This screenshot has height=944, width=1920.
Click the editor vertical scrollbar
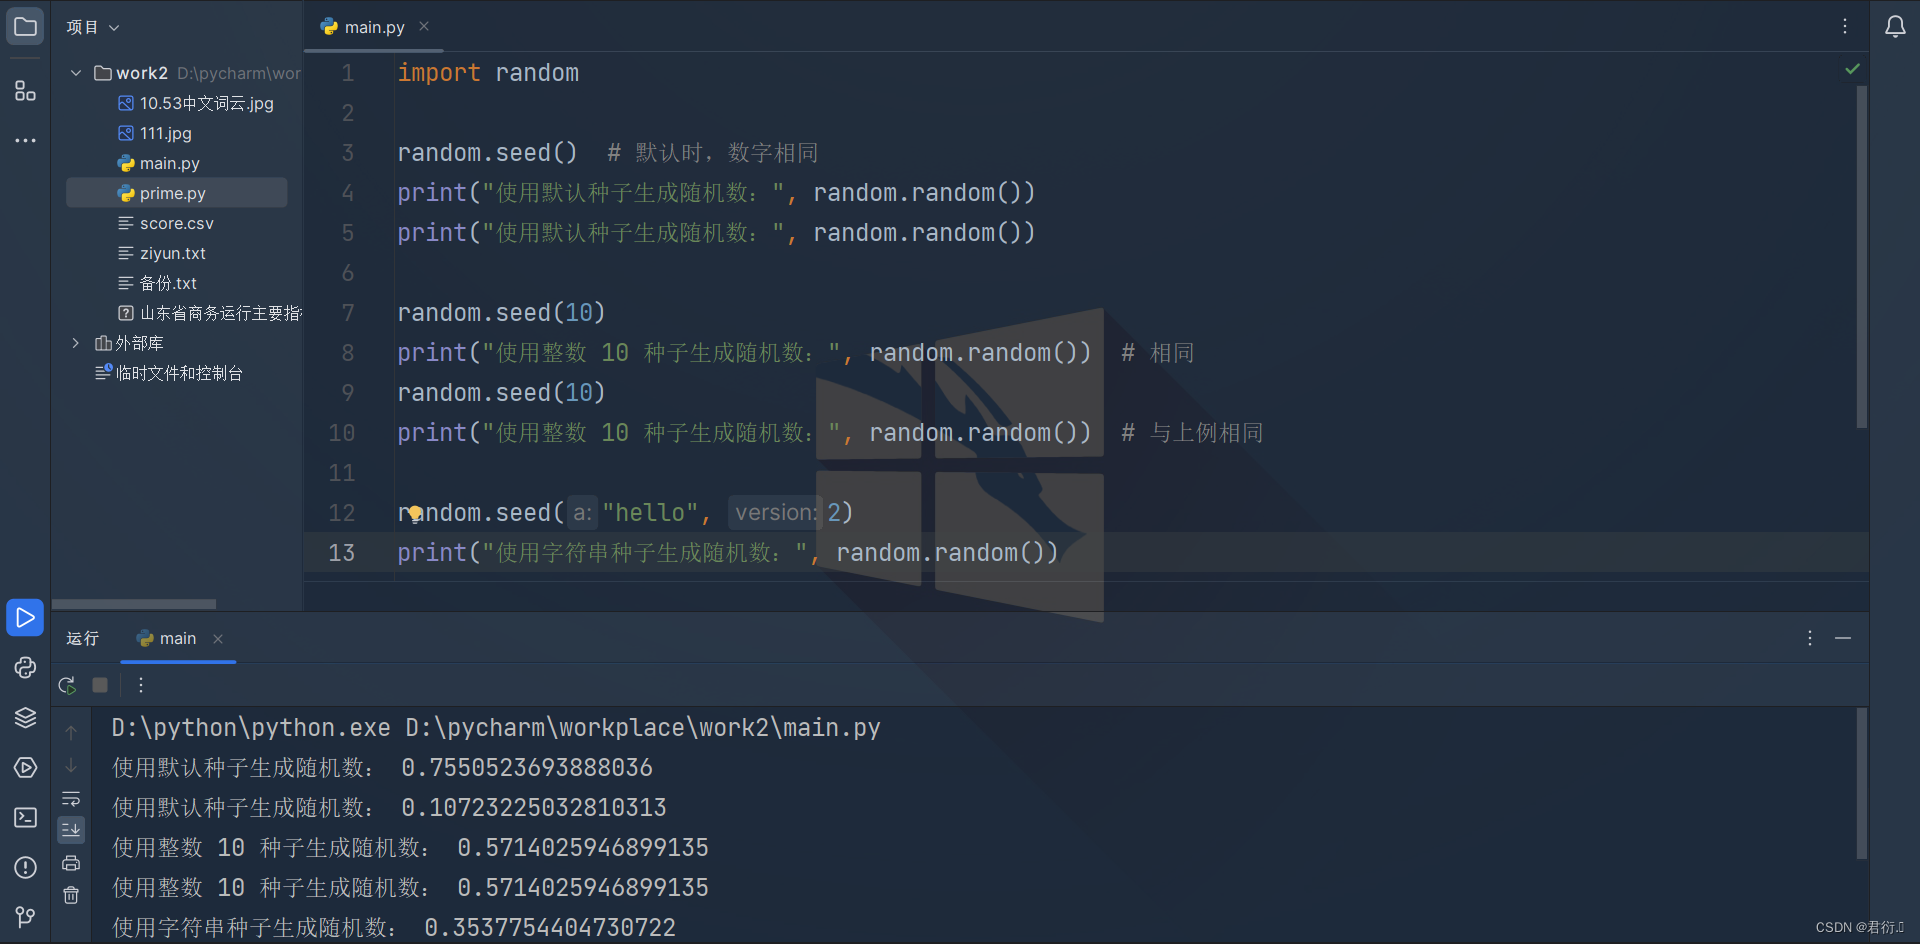click(1862, 256)
